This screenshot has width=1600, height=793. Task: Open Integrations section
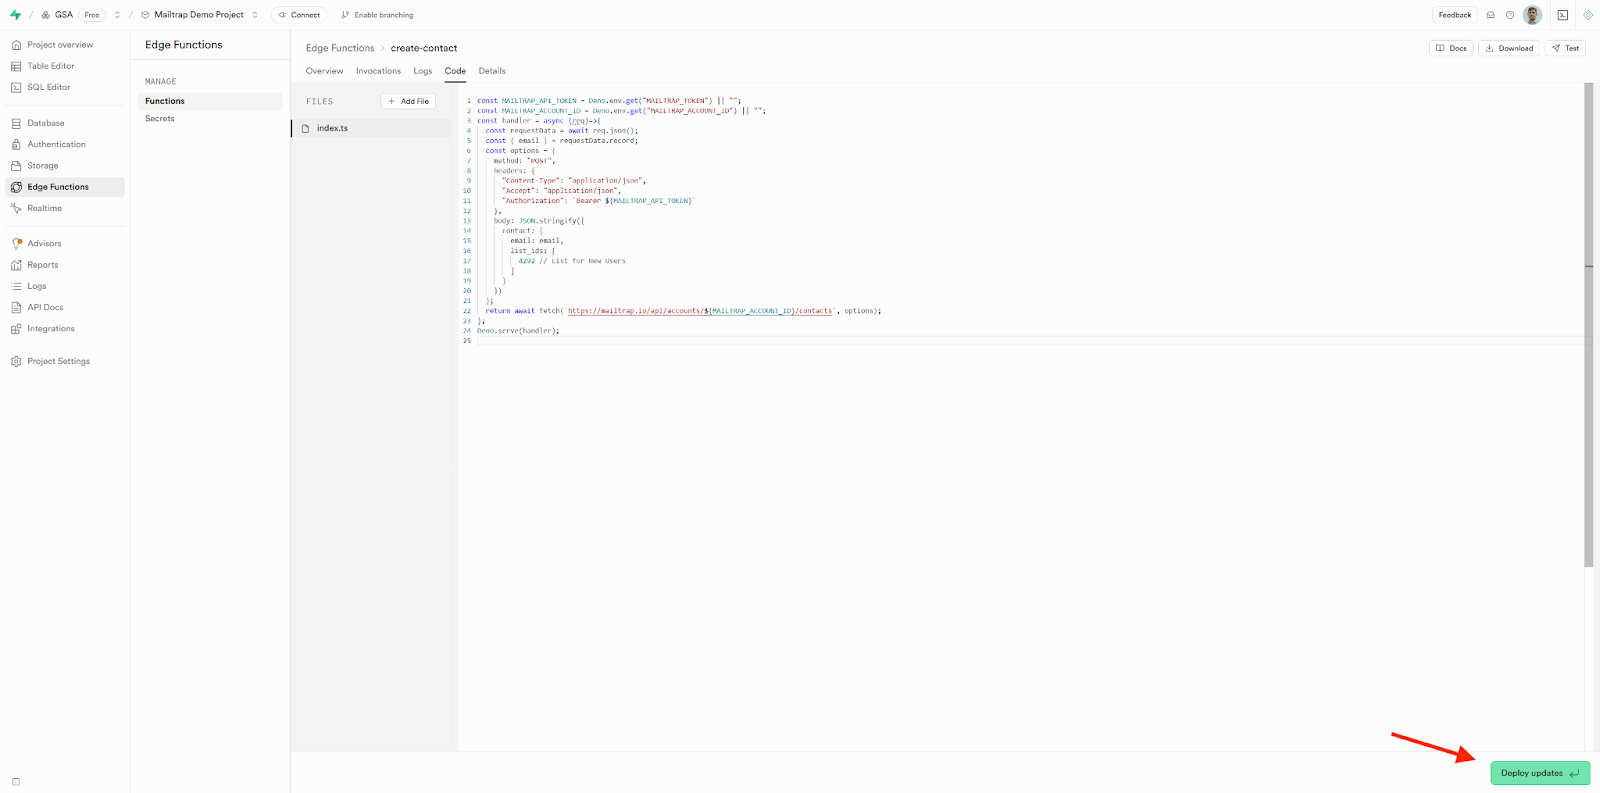point(51,328)
